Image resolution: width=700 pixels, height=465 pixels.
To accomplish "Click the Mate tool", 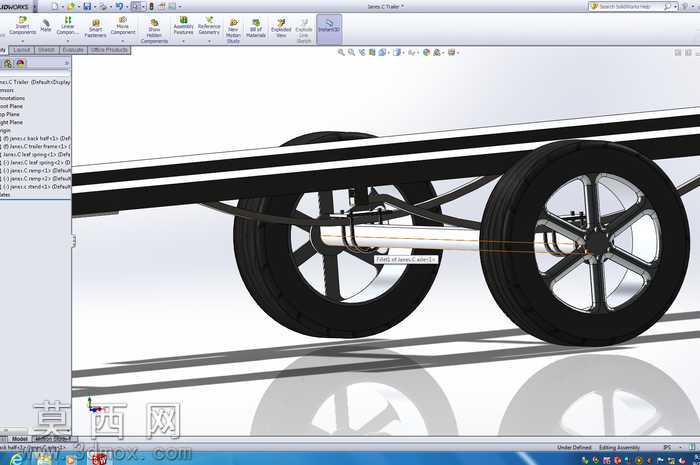I will click(x=46, y=25).
